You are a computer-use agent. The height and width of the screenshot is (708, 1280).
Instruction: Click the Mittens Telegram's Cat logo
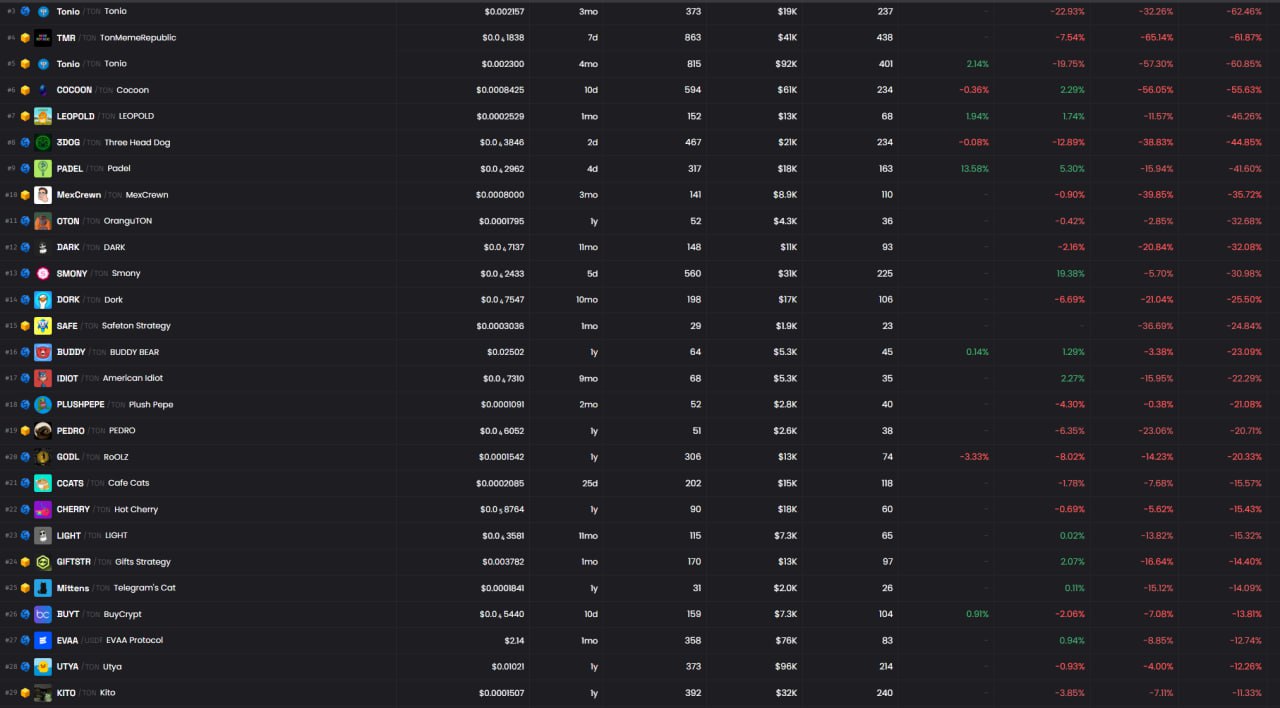[x=43, y=588]
